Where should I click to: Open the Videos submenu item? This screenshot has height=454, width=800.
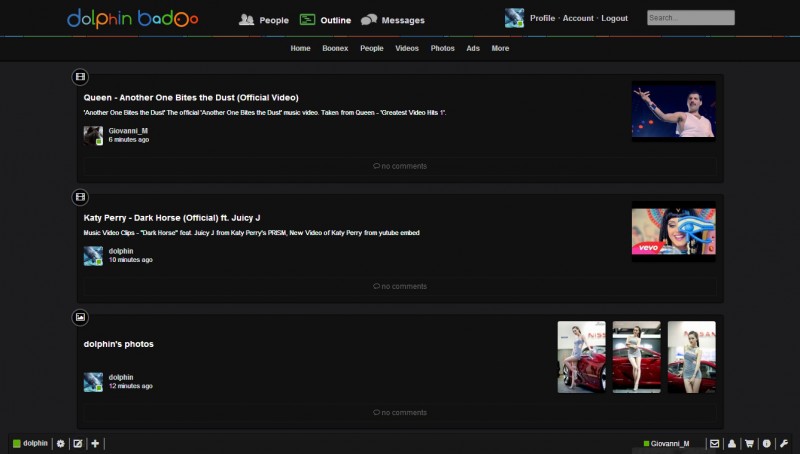pos(407,48)
